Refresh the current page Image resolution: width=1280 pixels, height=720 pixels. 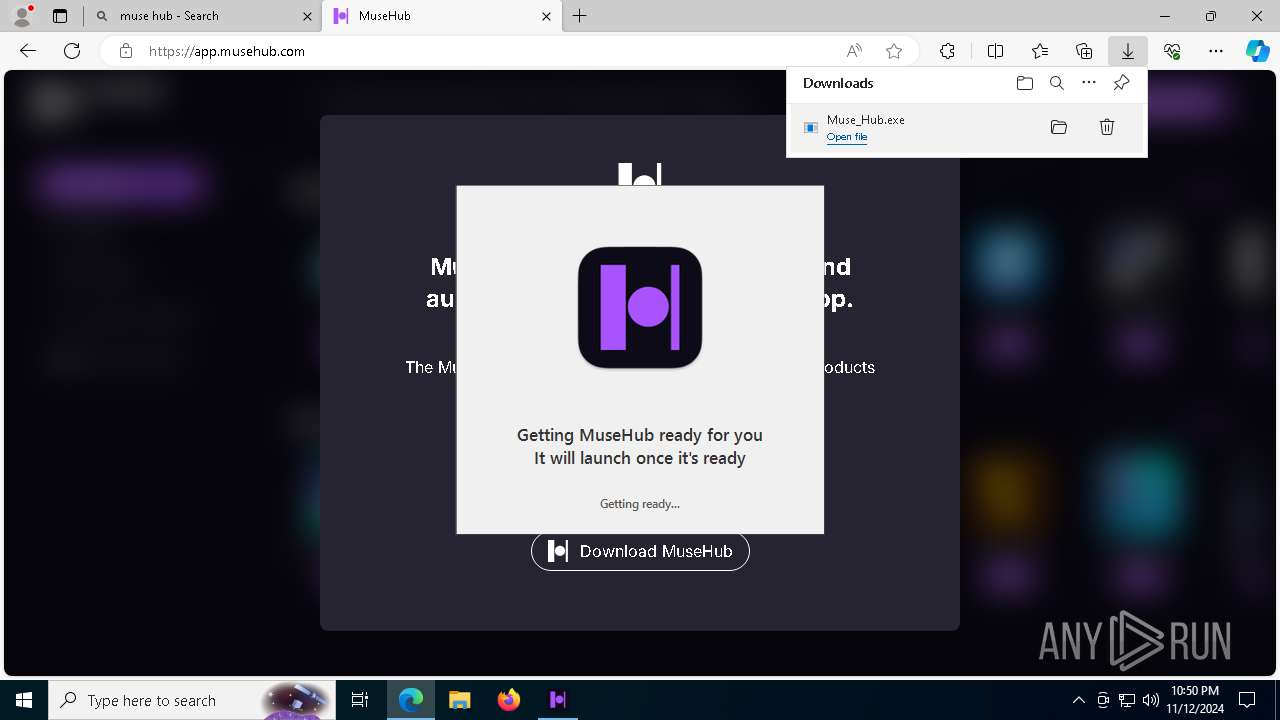click(72, 51)
